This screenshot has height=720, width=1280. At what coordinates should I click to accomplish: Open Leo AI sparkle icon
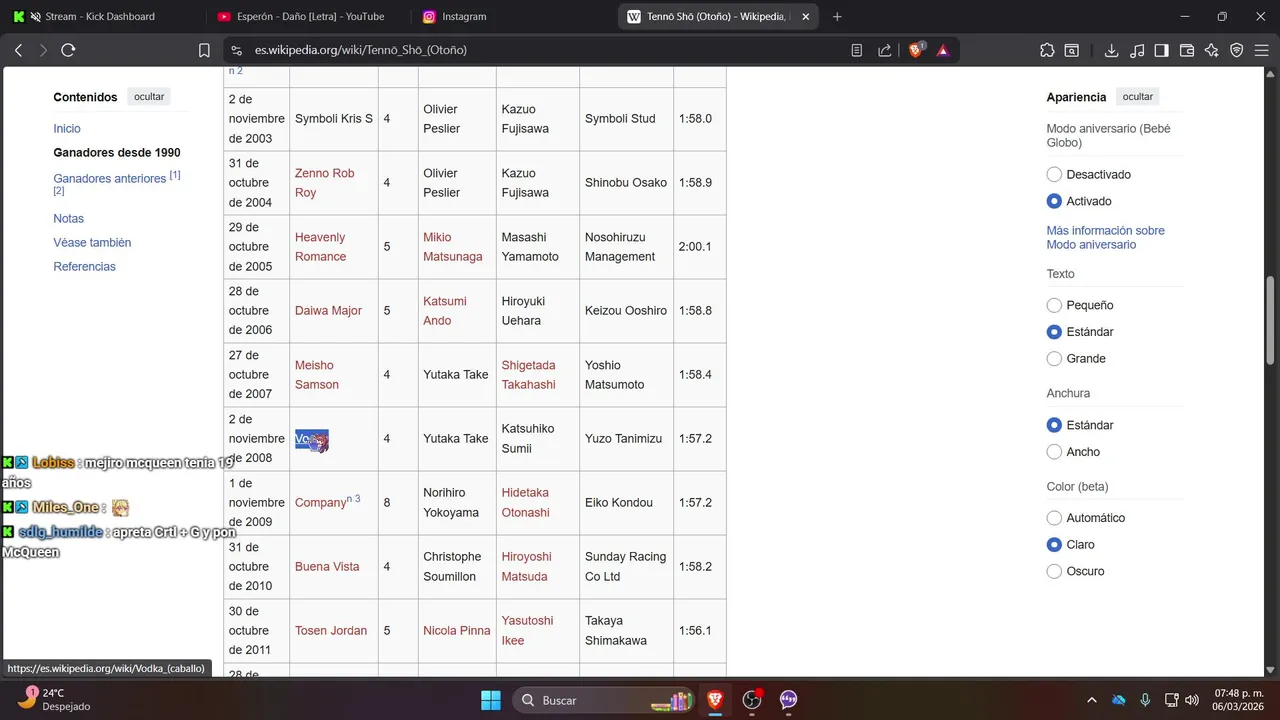click(1212, 50)
